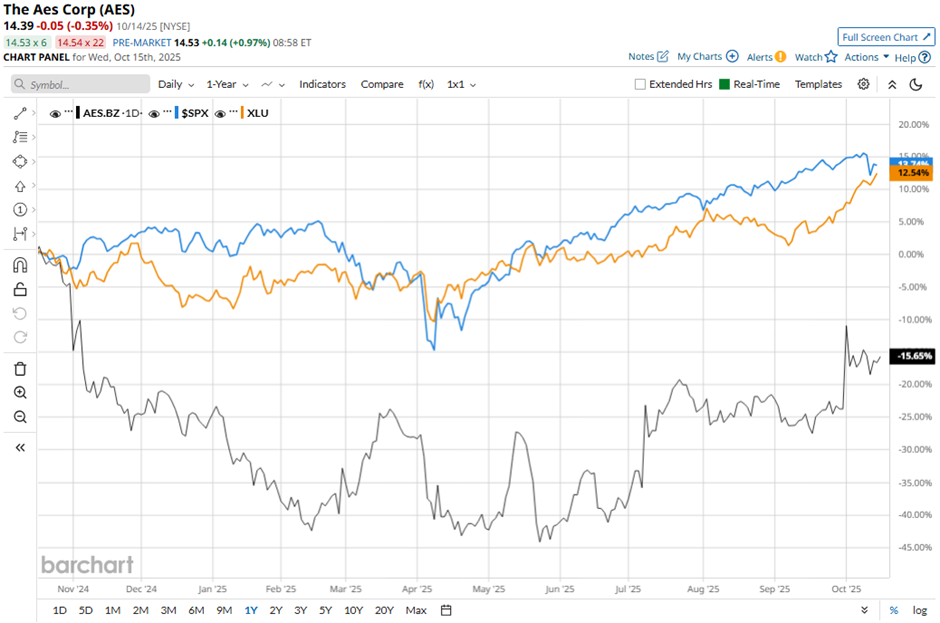Hide the $SPX comparison series
Image resolution: width=940 pixels, height=623 pixels.
pos(154,113)
